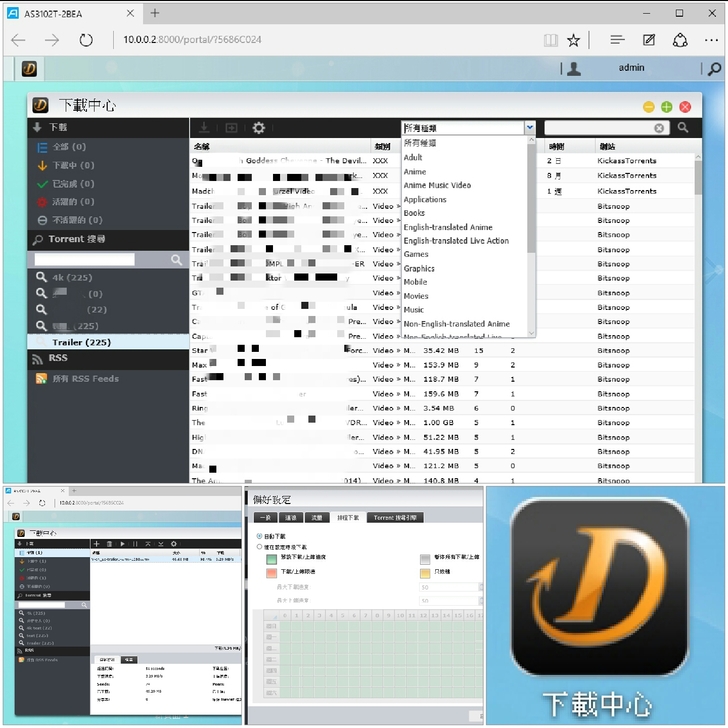Click the Torrent search input field in sidebar
The image size is (728, 728).
(x=98, y=259)
